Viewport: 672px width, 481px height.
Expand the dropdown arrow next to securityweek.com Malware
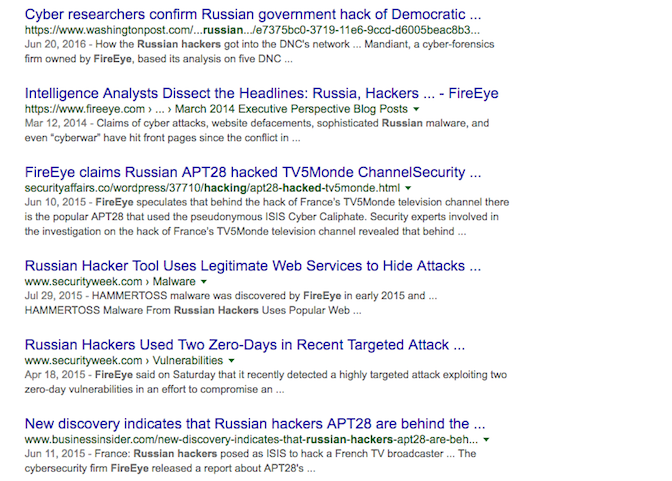204,282
